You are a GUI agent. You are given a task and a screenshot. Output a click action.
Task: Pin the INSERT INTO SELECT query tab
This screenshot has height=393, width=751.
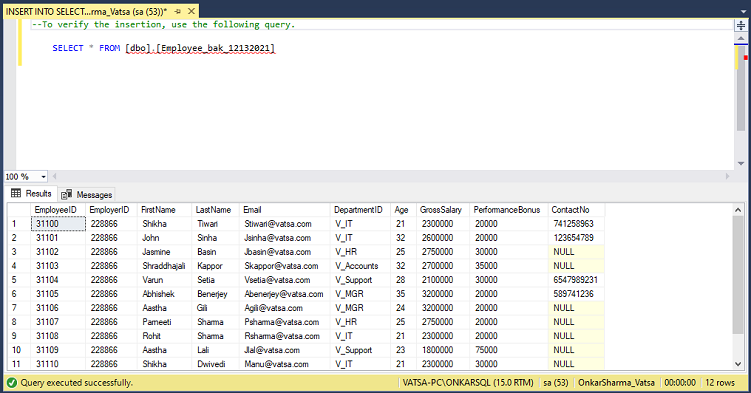pos(178,11)
